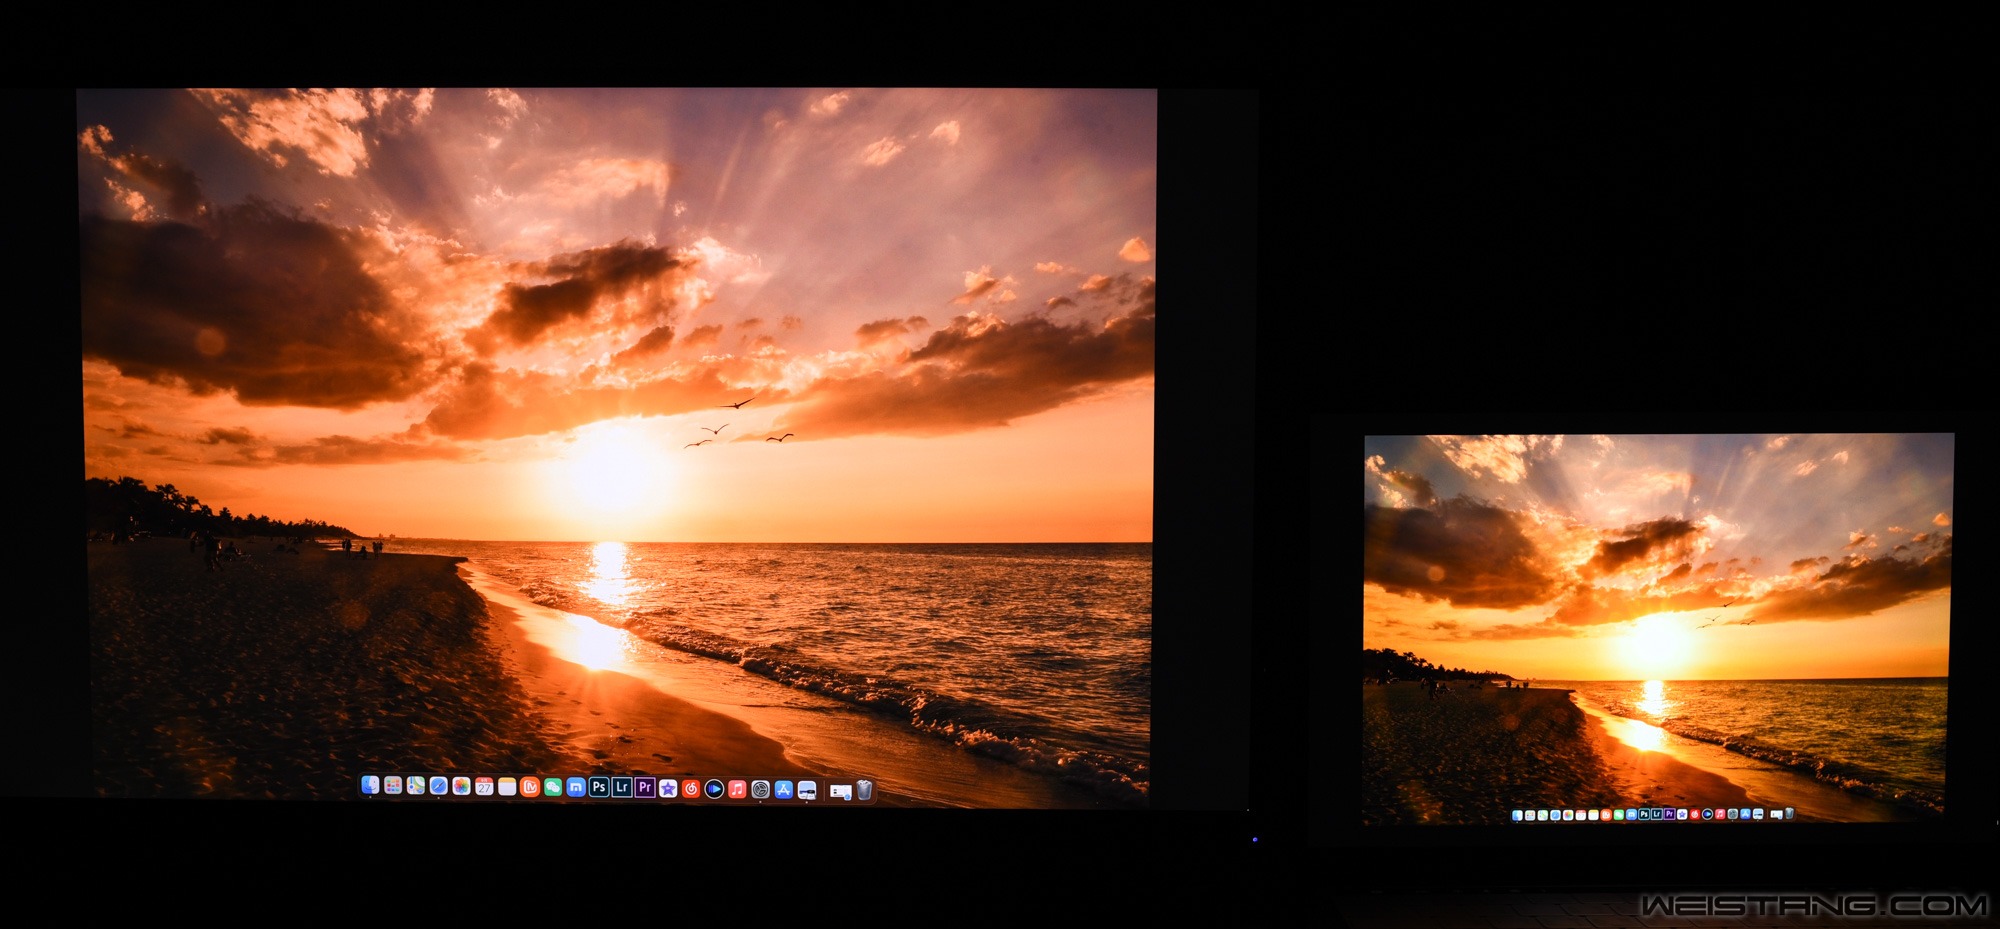Open dark circular blue play-button app, large display

pos(714,788)
